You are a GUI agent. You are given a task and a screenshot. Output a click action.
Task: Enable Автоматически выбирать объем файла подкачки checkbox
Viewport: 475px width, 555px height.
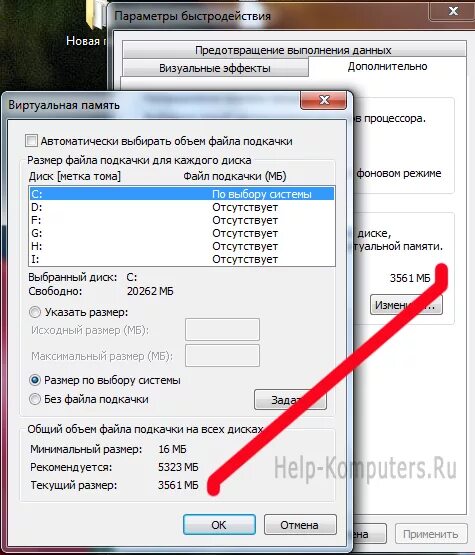(x=31, y=141)
